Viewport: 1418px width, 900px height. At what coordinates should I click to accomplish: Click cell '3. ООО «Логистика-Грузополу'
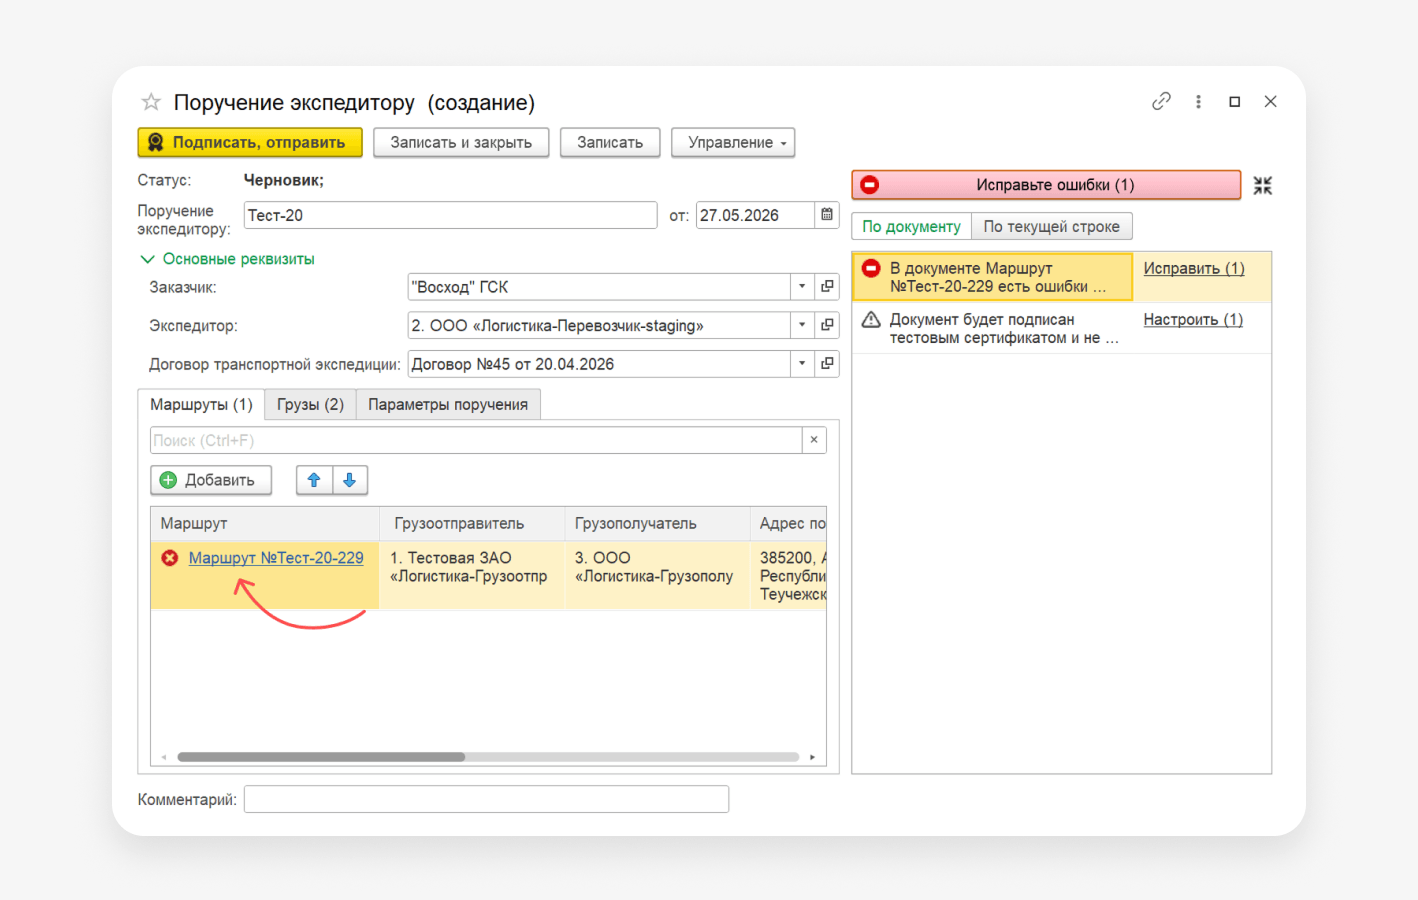tap(657, 575)
